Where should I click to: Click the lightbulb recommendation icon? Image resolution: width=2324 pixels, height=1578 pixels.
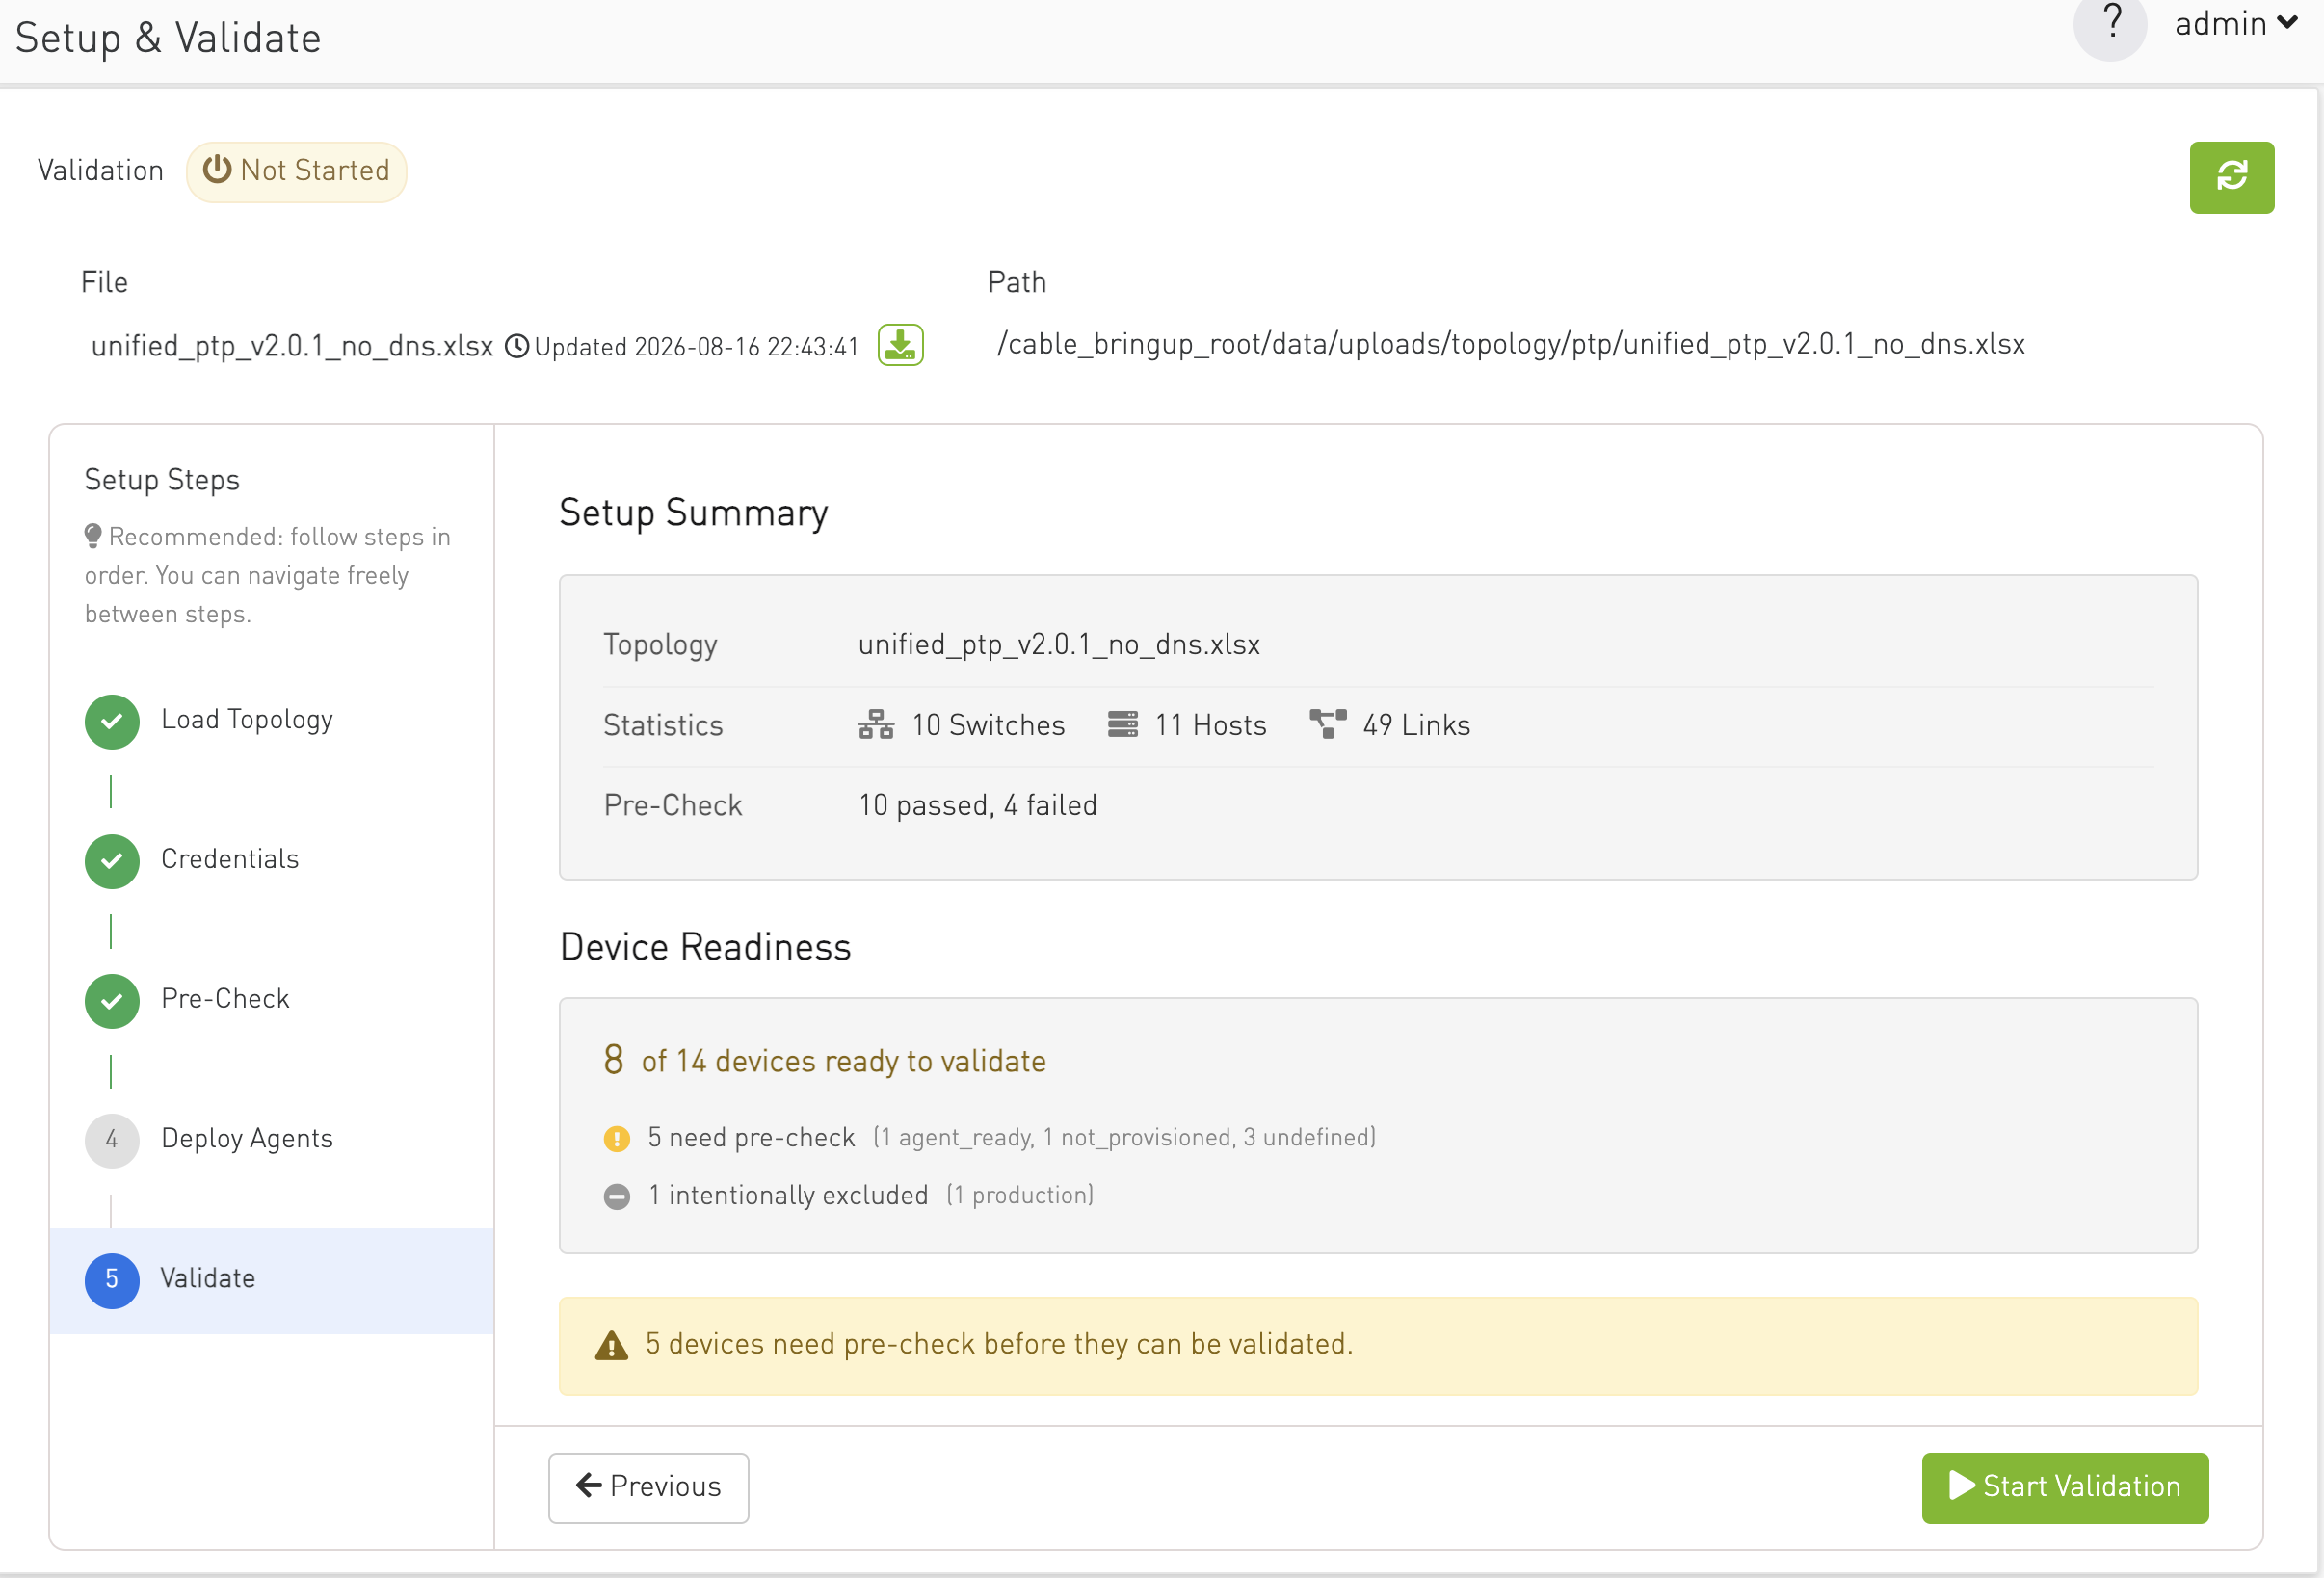coord(93,536)
